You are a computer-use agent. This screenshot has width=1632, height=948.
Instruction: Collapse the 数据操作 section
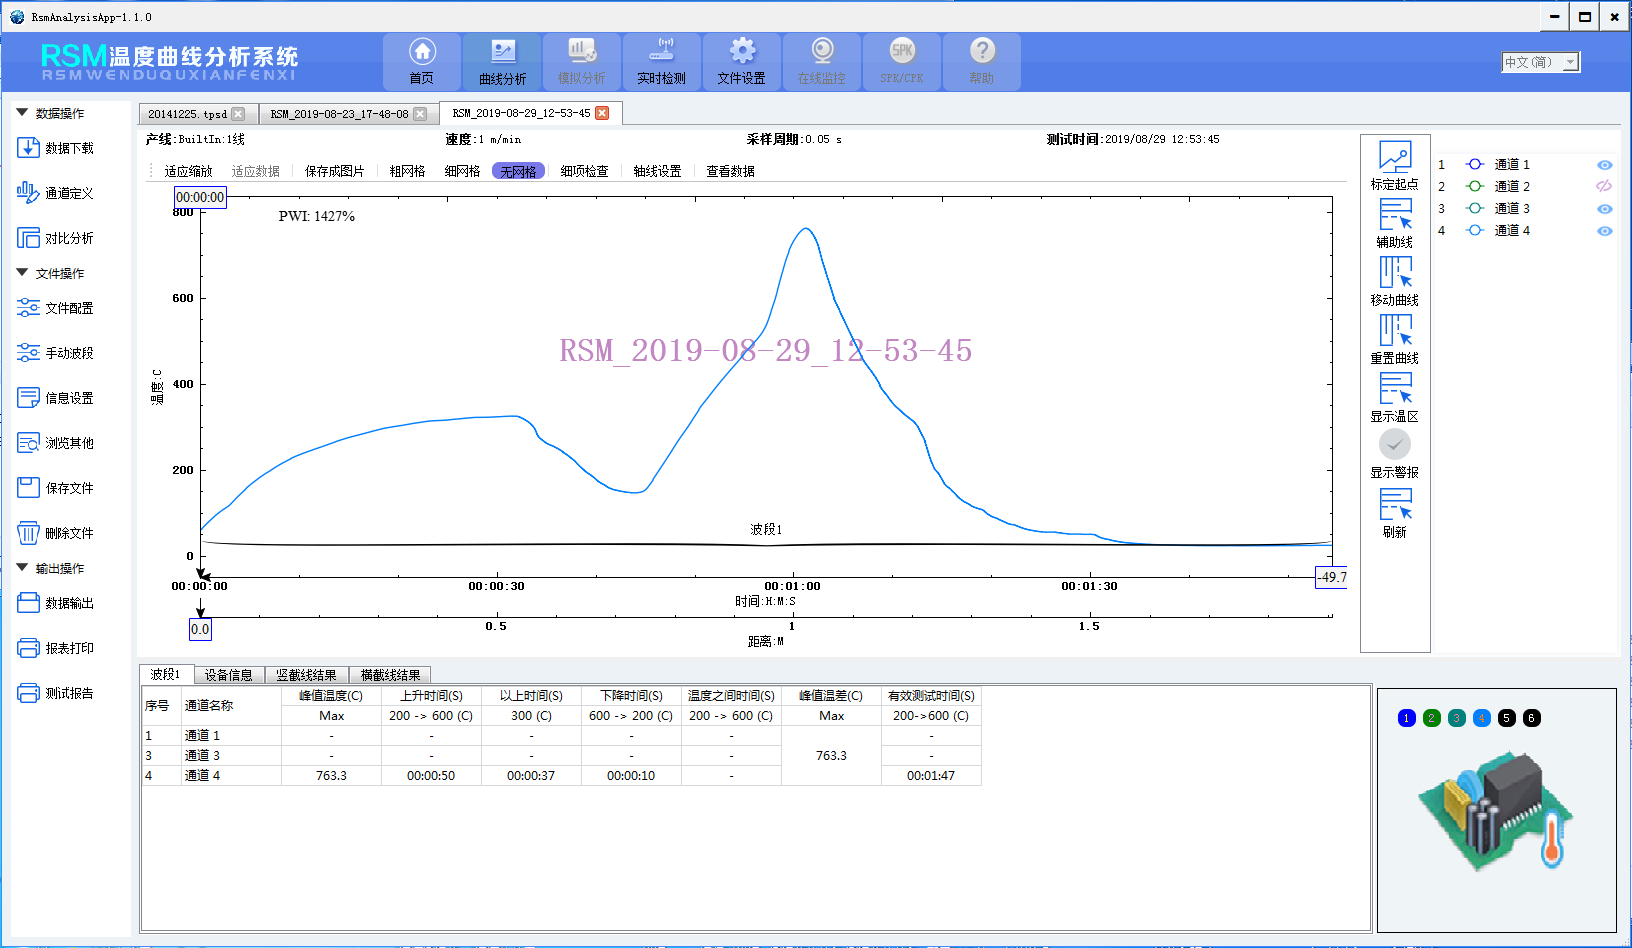click(x=22, y=113)
